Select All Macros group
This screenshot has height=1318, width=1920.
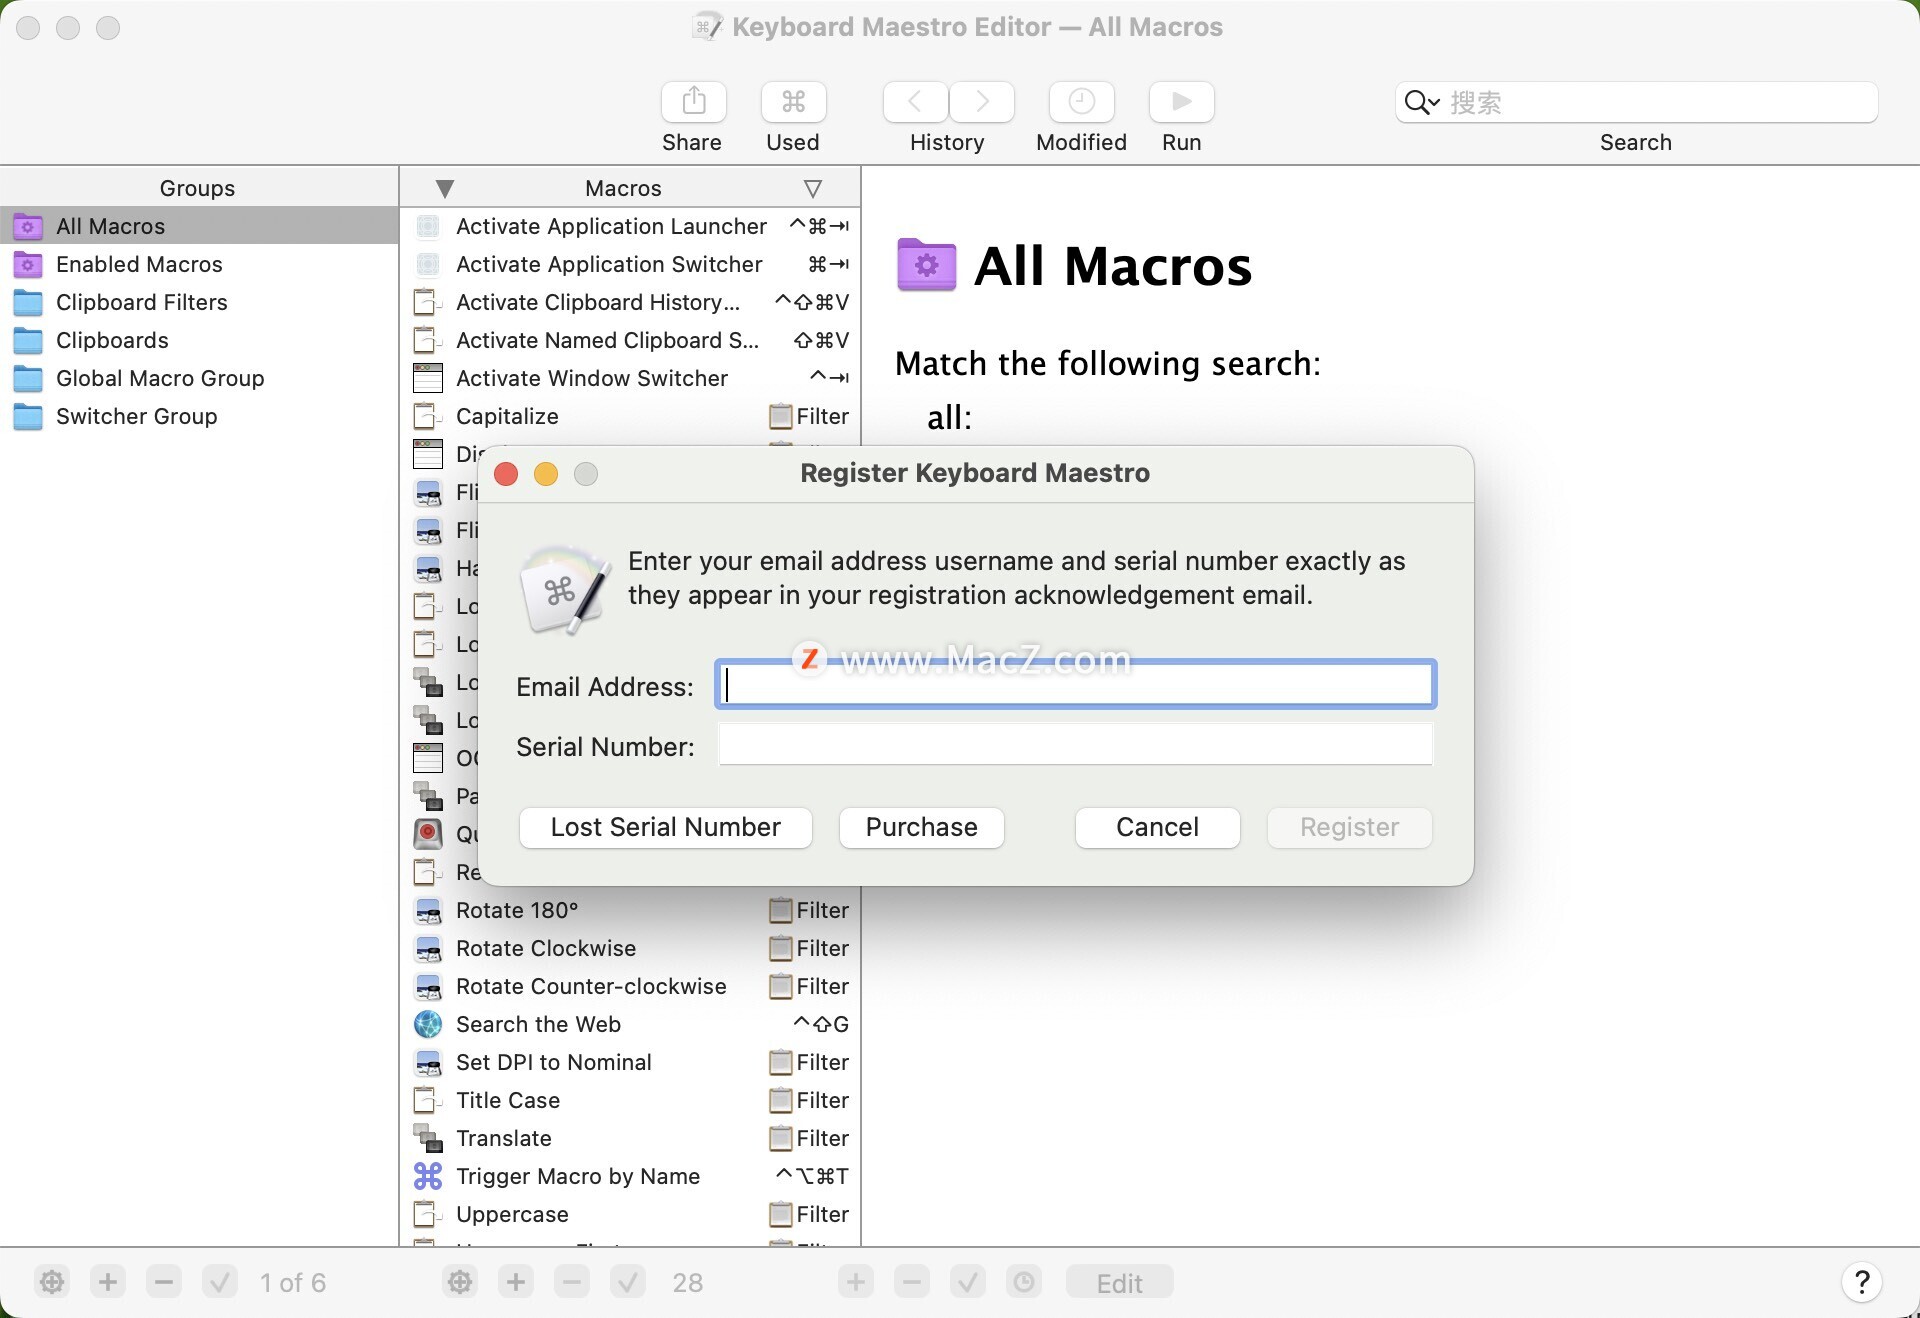[199, 226]
